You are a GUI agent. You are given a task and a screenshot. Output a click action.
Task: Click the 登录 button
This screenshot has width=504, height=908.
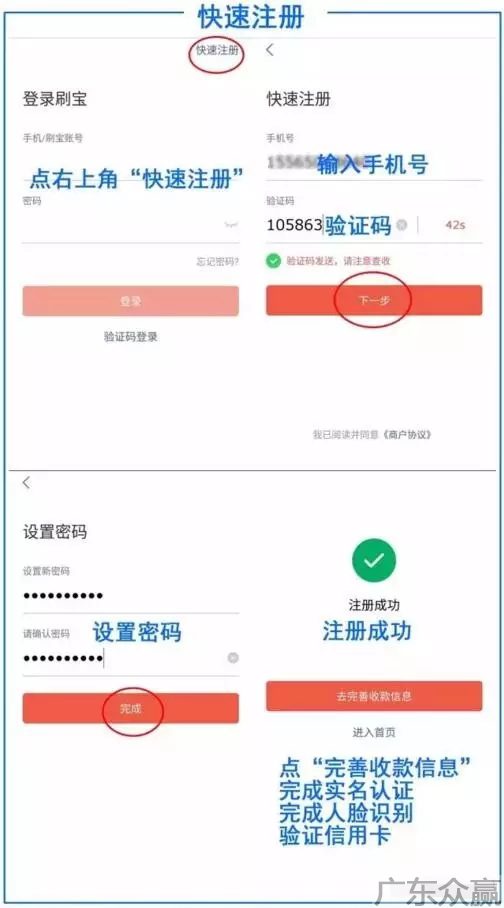click(130, 301)
